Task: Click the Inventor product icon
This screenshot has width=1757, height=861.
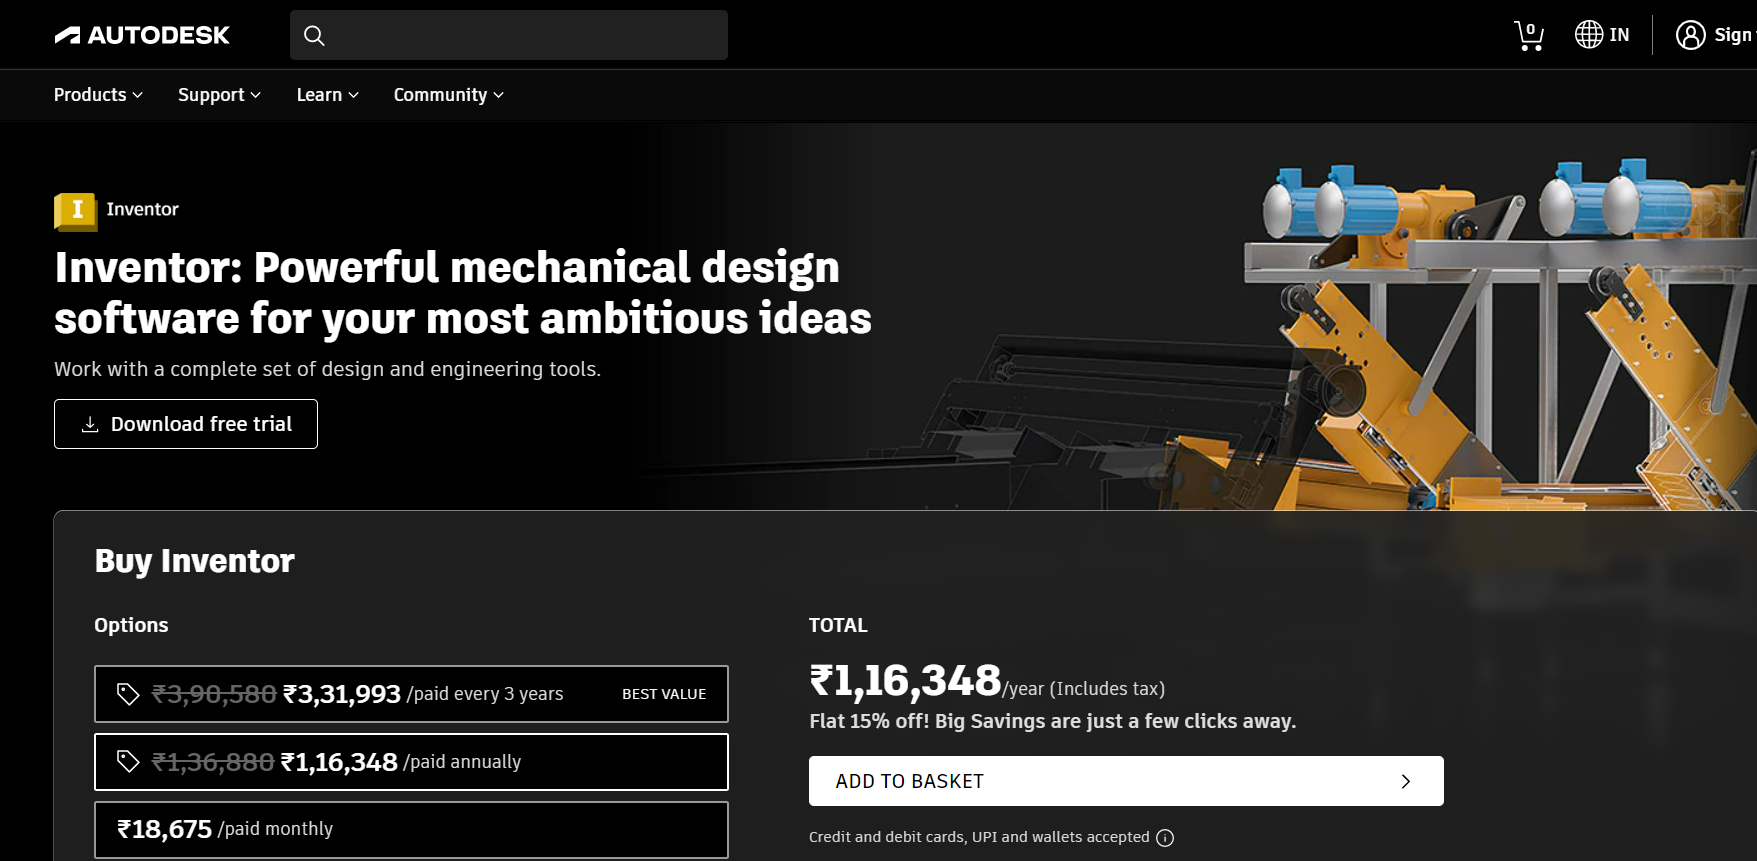Action: pos(76,211)
